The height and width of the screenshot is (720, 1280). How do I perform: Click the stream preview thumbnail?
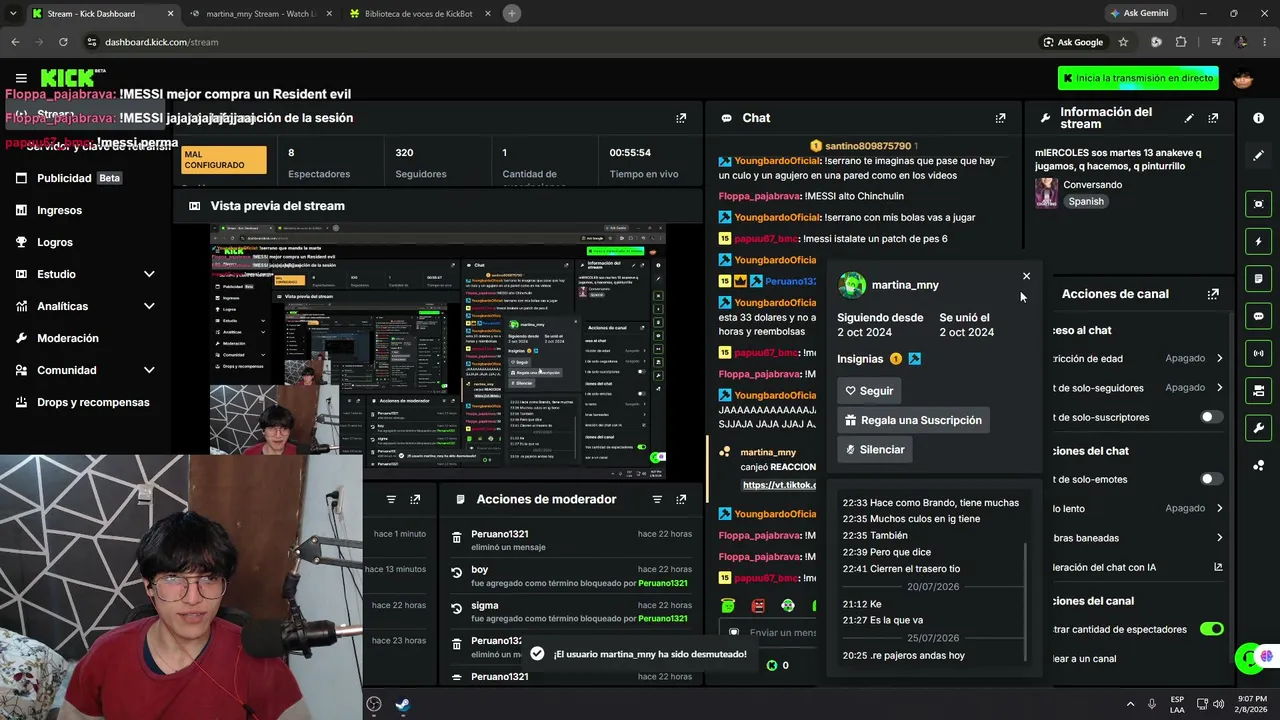(x=437, y=351)
